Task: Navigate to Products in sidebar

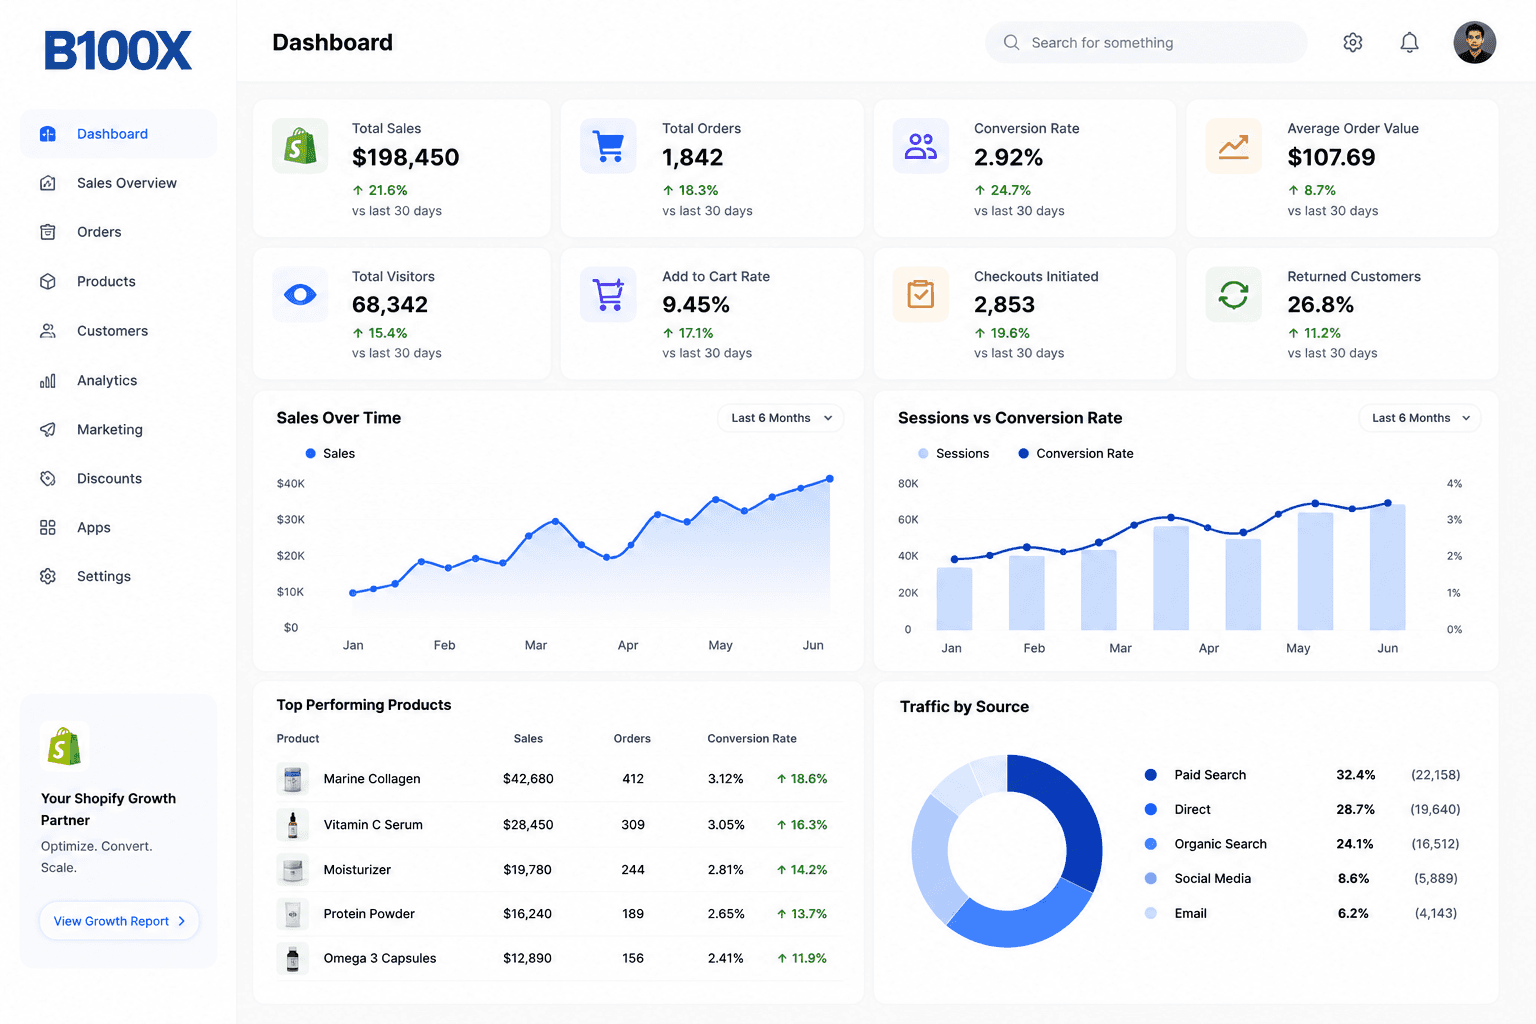Action: [118, 282]
